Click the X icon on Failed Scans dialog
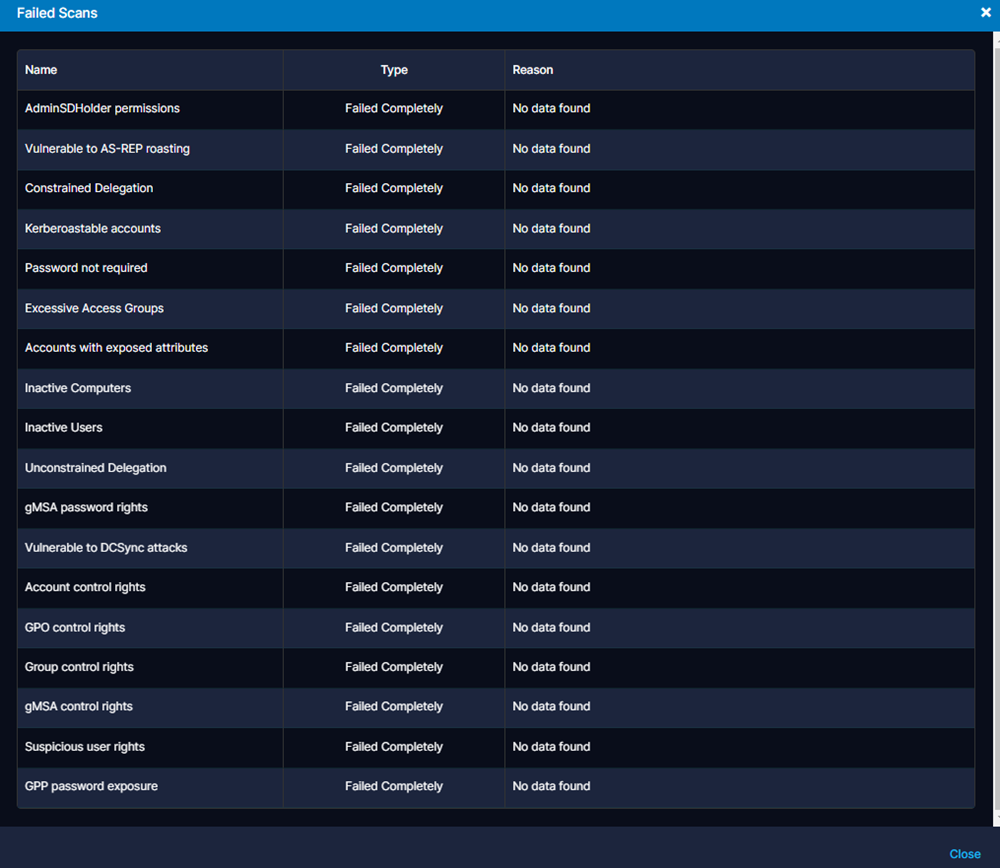The height and width of the screenshot is (868, 1000). pos(985,13)
